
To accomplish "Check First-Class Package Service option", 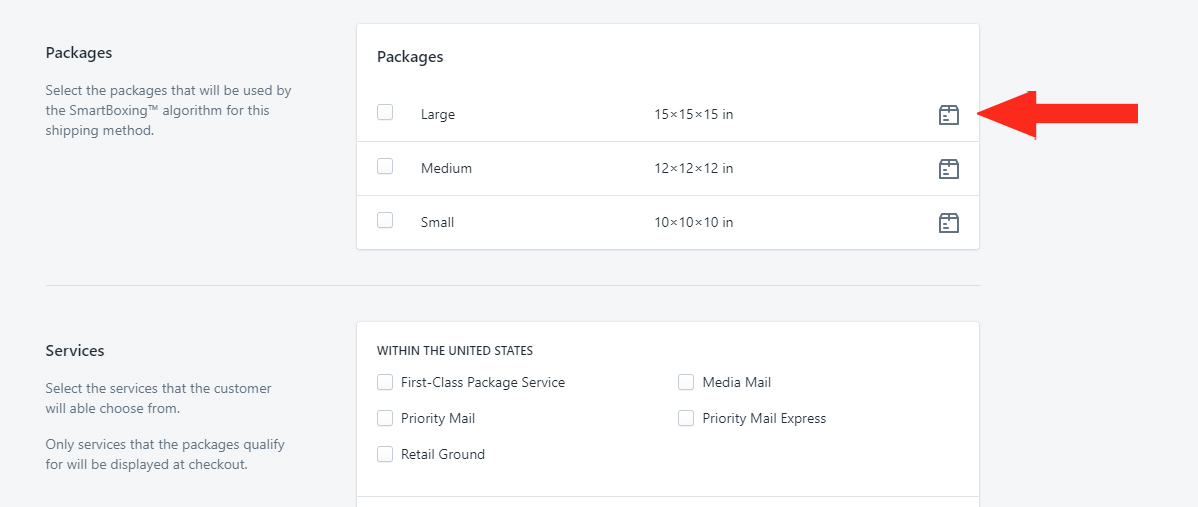I will pyautogui.click(x=385, y=382).
